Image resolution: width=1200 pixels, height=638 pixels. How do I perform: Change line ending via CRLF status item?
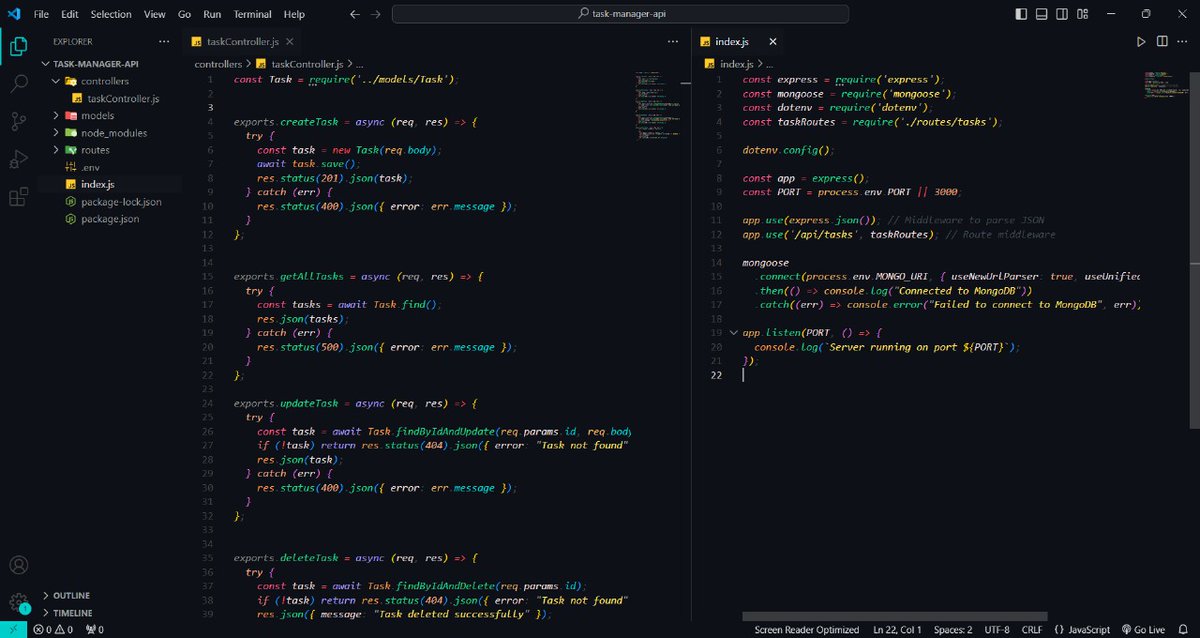tap(1032, 630)
